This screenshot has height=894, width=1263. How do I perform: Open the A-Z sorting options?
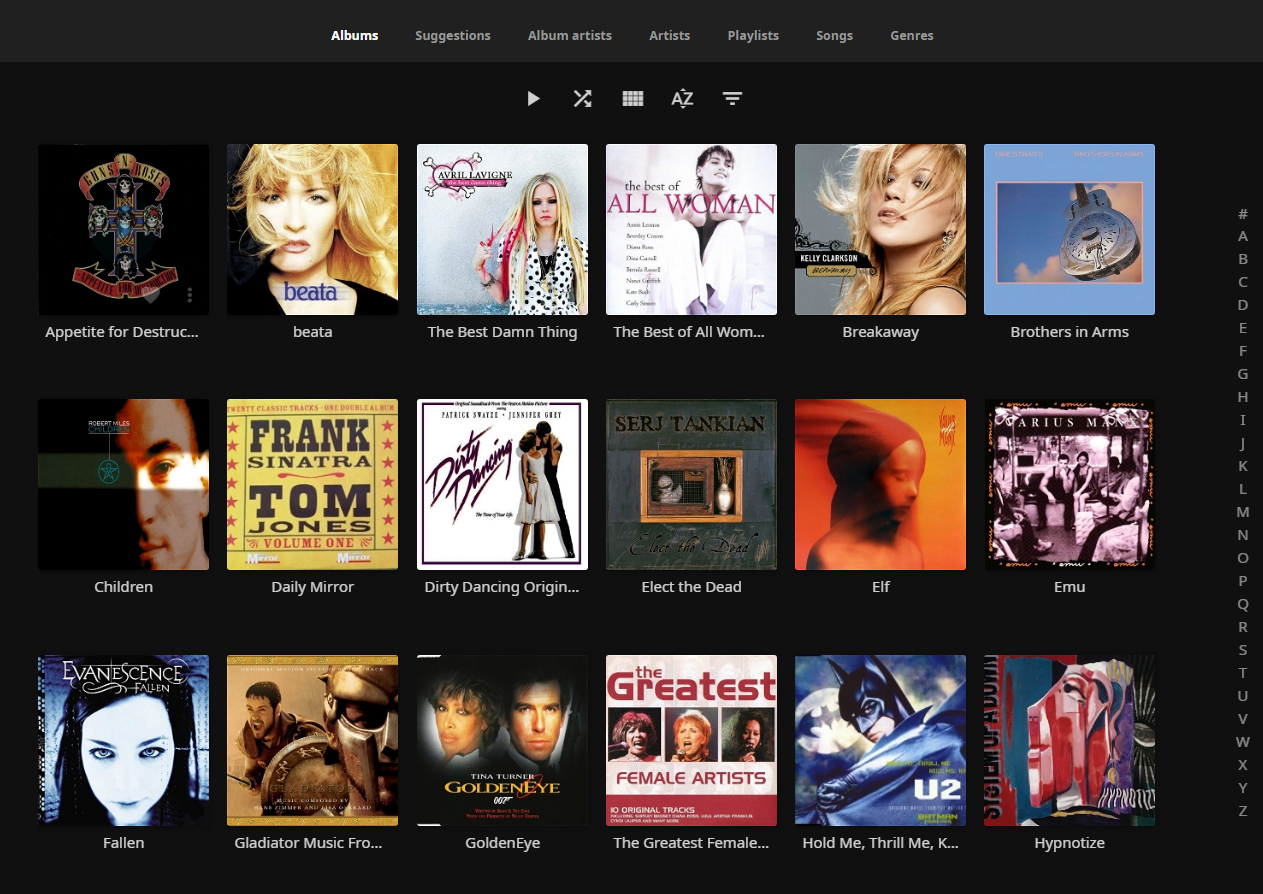click(x=682, y=98)
